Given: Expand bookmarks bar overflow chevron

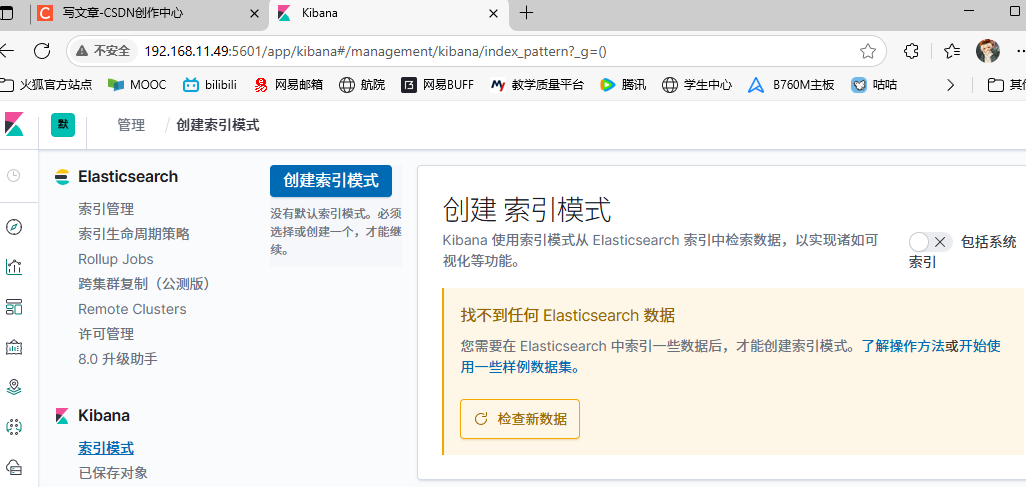Looking at the screenshot, I should point(951,84).
